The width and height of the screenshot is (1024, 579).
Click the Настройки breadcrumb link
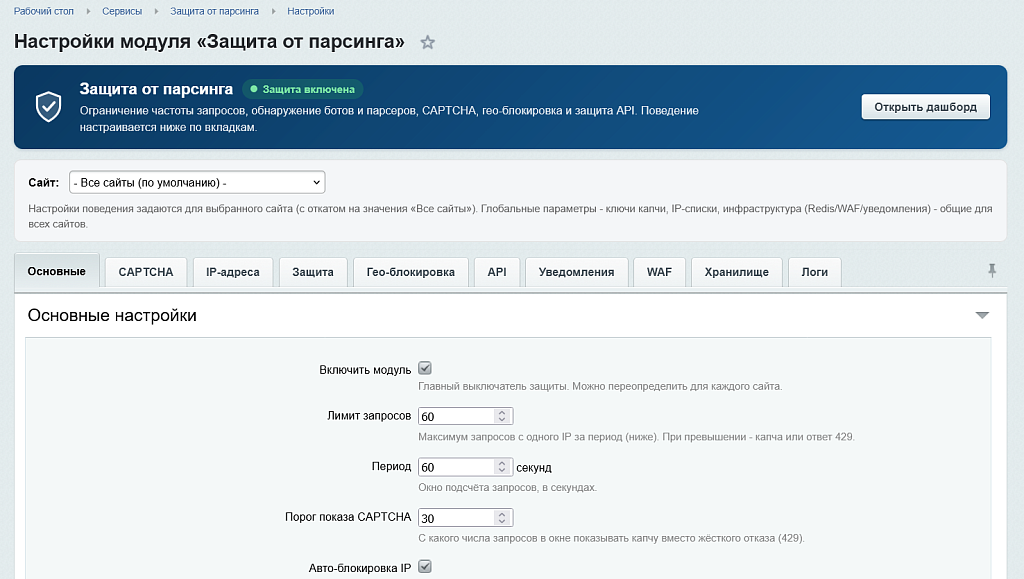[311, 11]
